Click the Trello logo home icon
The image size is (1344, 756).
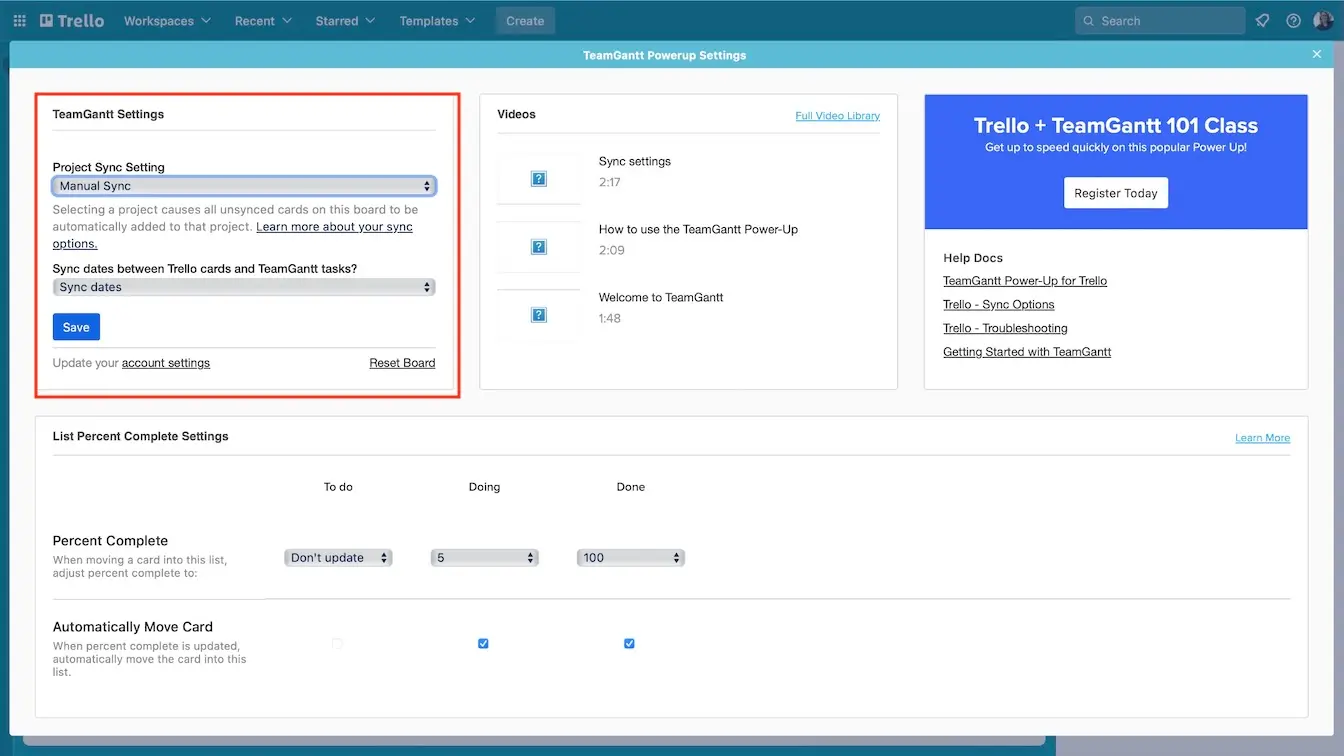(72, 21)
